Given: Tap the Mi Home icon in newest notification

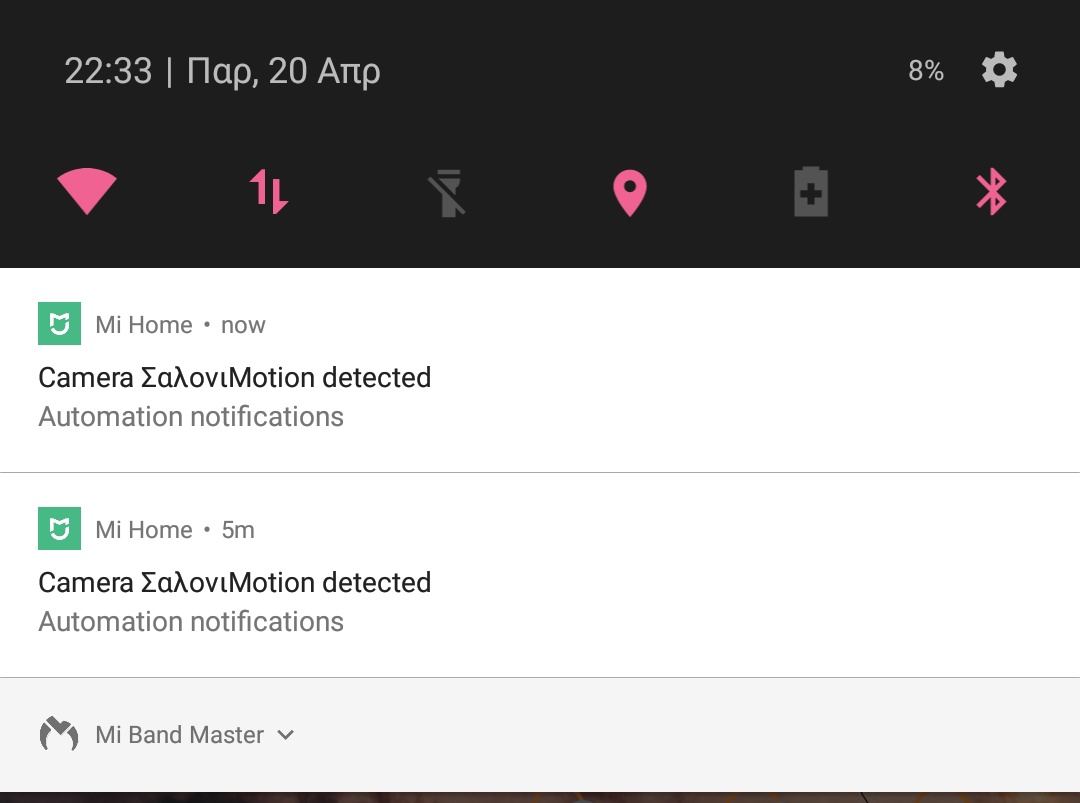Looking at the screenshot, I should coord(59,324).
